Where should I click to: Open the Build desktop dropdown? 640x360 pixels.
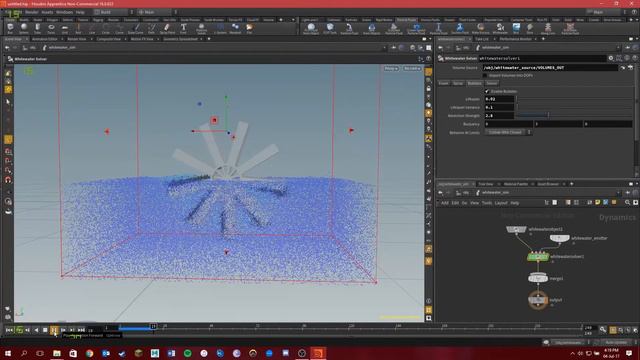[x=113, y=12]
